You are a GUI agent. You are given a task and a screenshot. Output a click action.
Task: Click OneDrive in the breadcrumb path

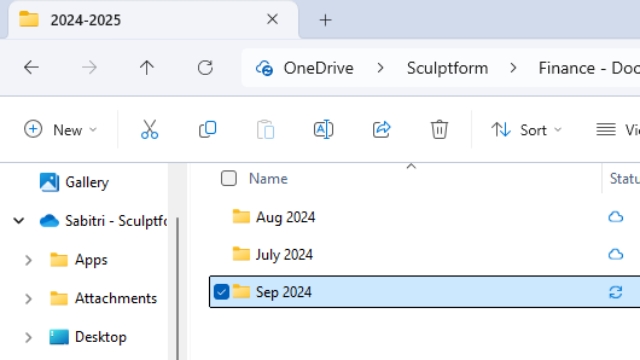(318, 68)
